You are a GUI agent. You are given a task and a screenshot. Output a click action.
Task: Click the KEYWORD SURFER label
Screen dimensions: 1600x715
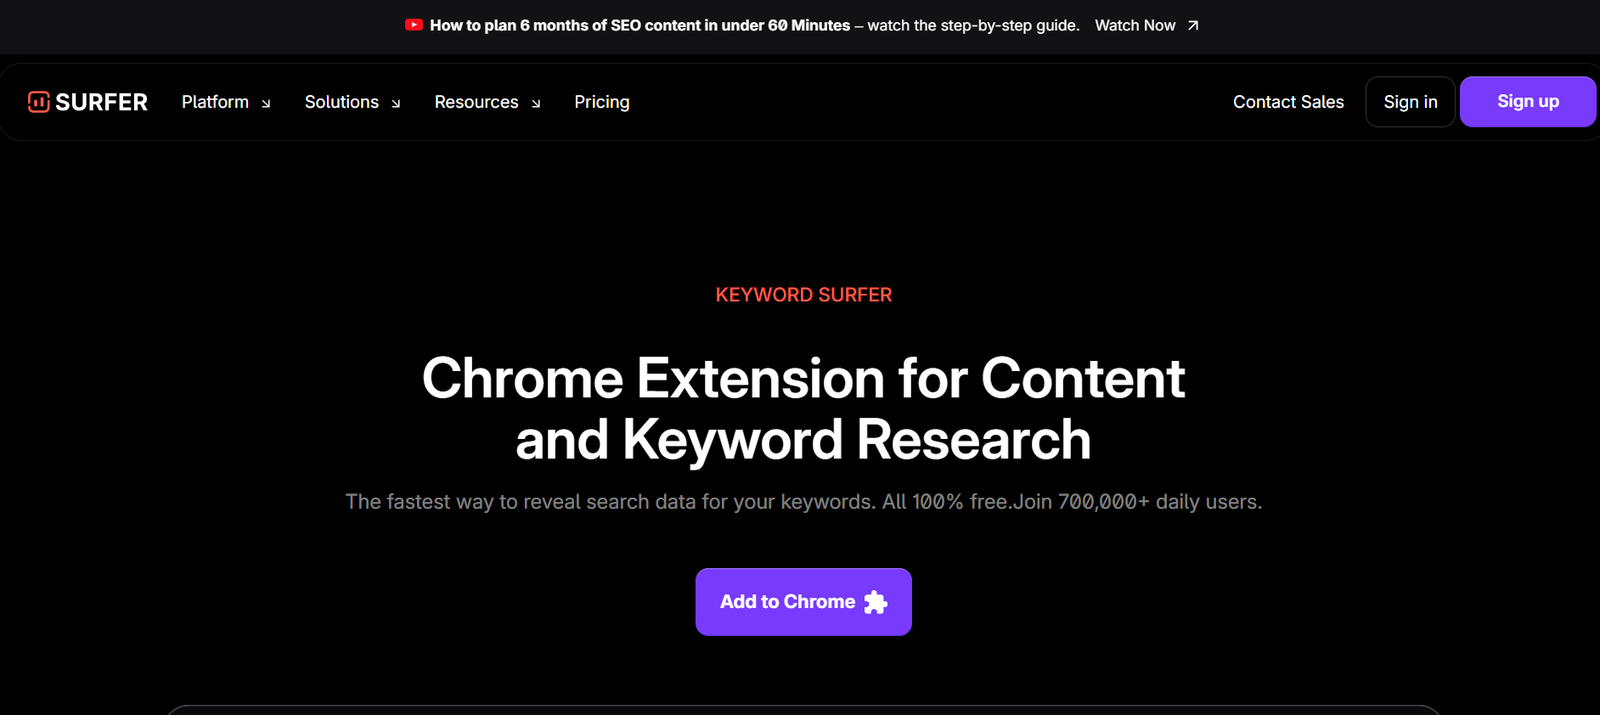[804, 295]
